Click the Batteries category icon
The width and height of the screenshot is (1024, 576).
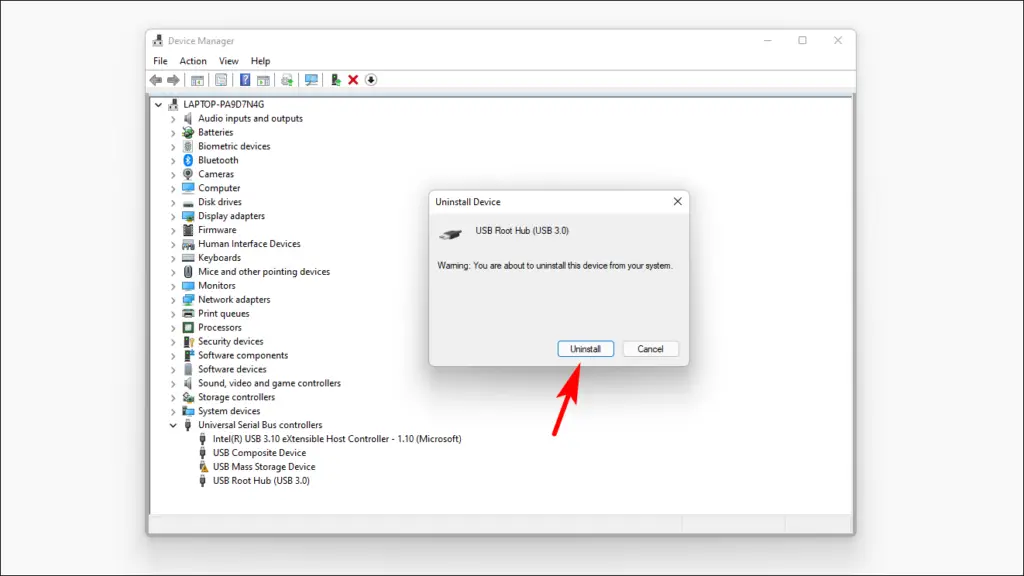[x=188, y=132]
